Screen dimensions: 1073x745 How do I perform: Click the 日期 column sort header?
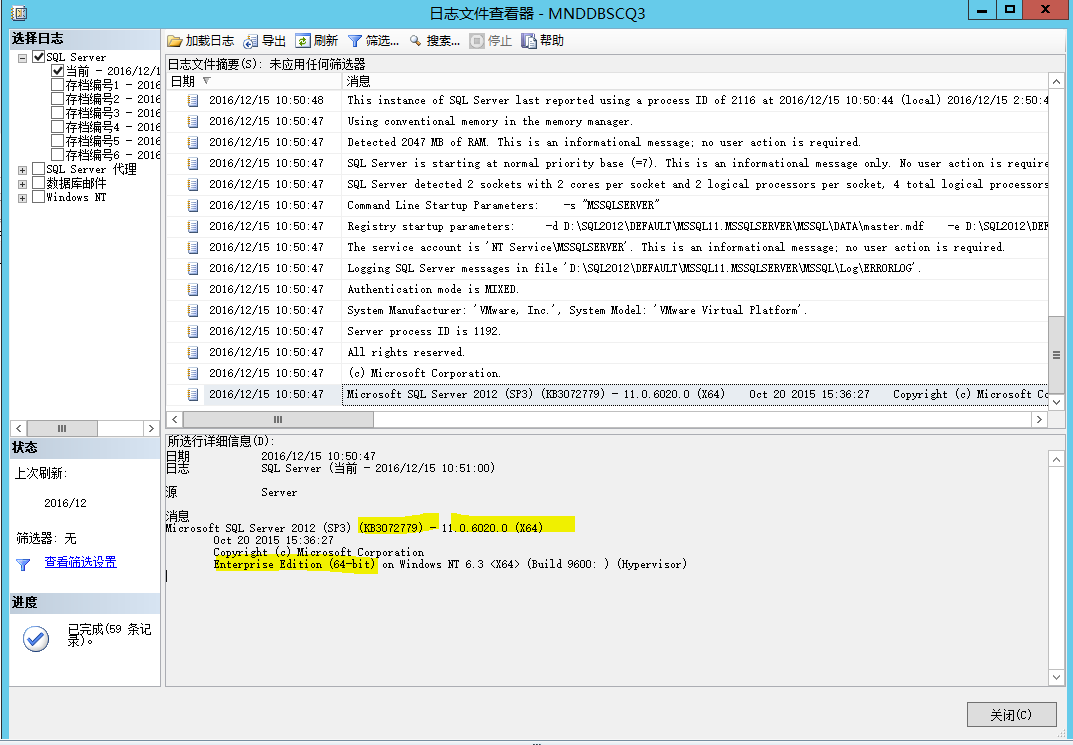(189, 80)
